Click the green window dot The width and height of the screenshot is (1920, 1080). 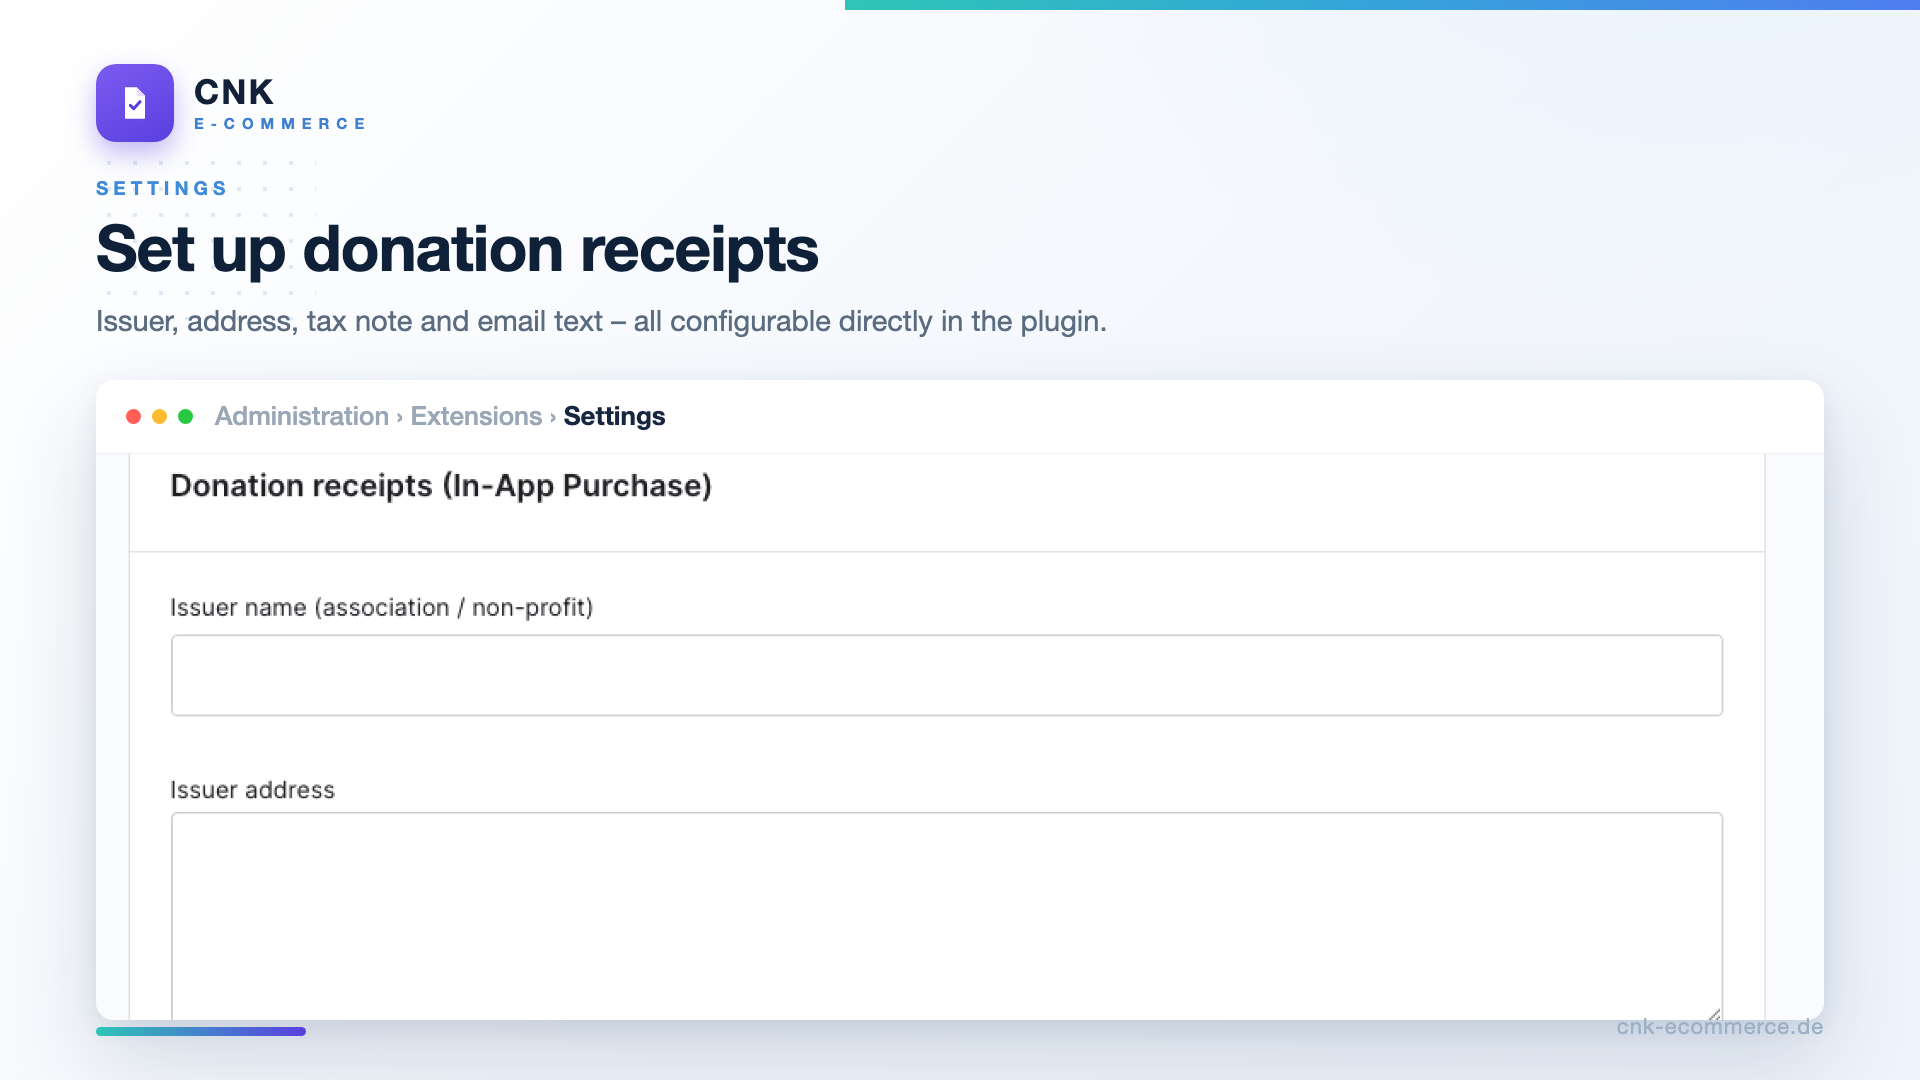(x=185, y=416)
